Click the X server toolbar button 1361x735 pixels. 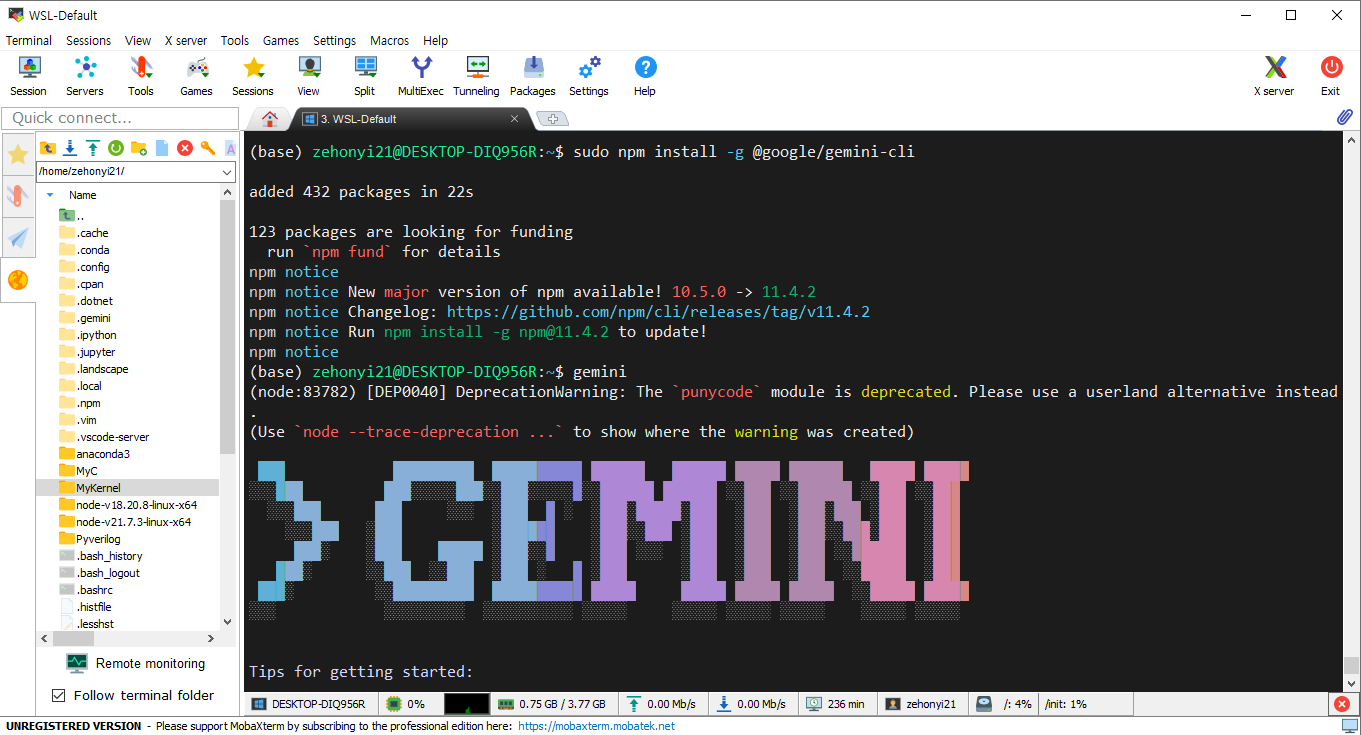tap(1274, 76)
